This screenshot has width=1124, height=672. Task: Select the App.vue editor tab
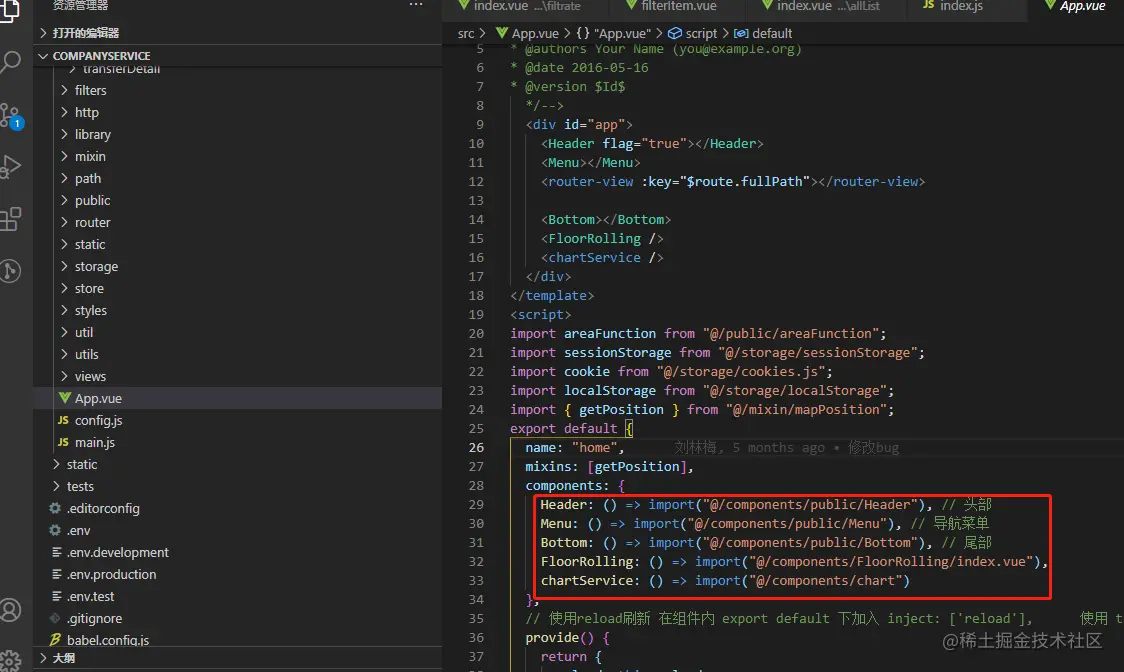1075,6
